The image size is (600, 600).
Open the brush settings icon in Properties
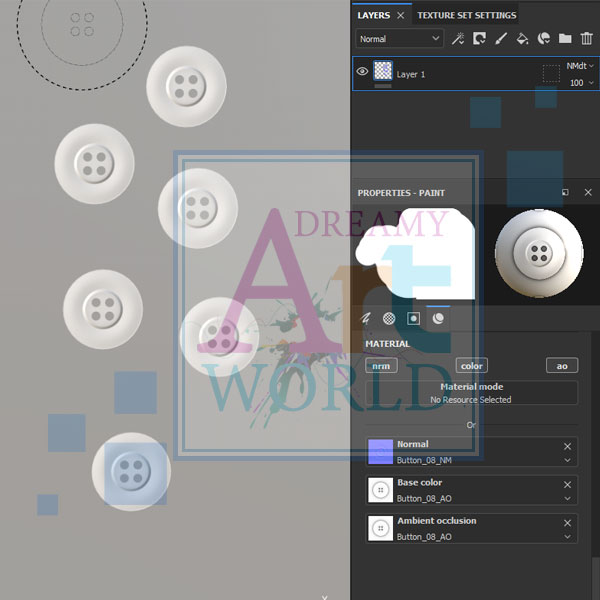click(x=366, y=318)
